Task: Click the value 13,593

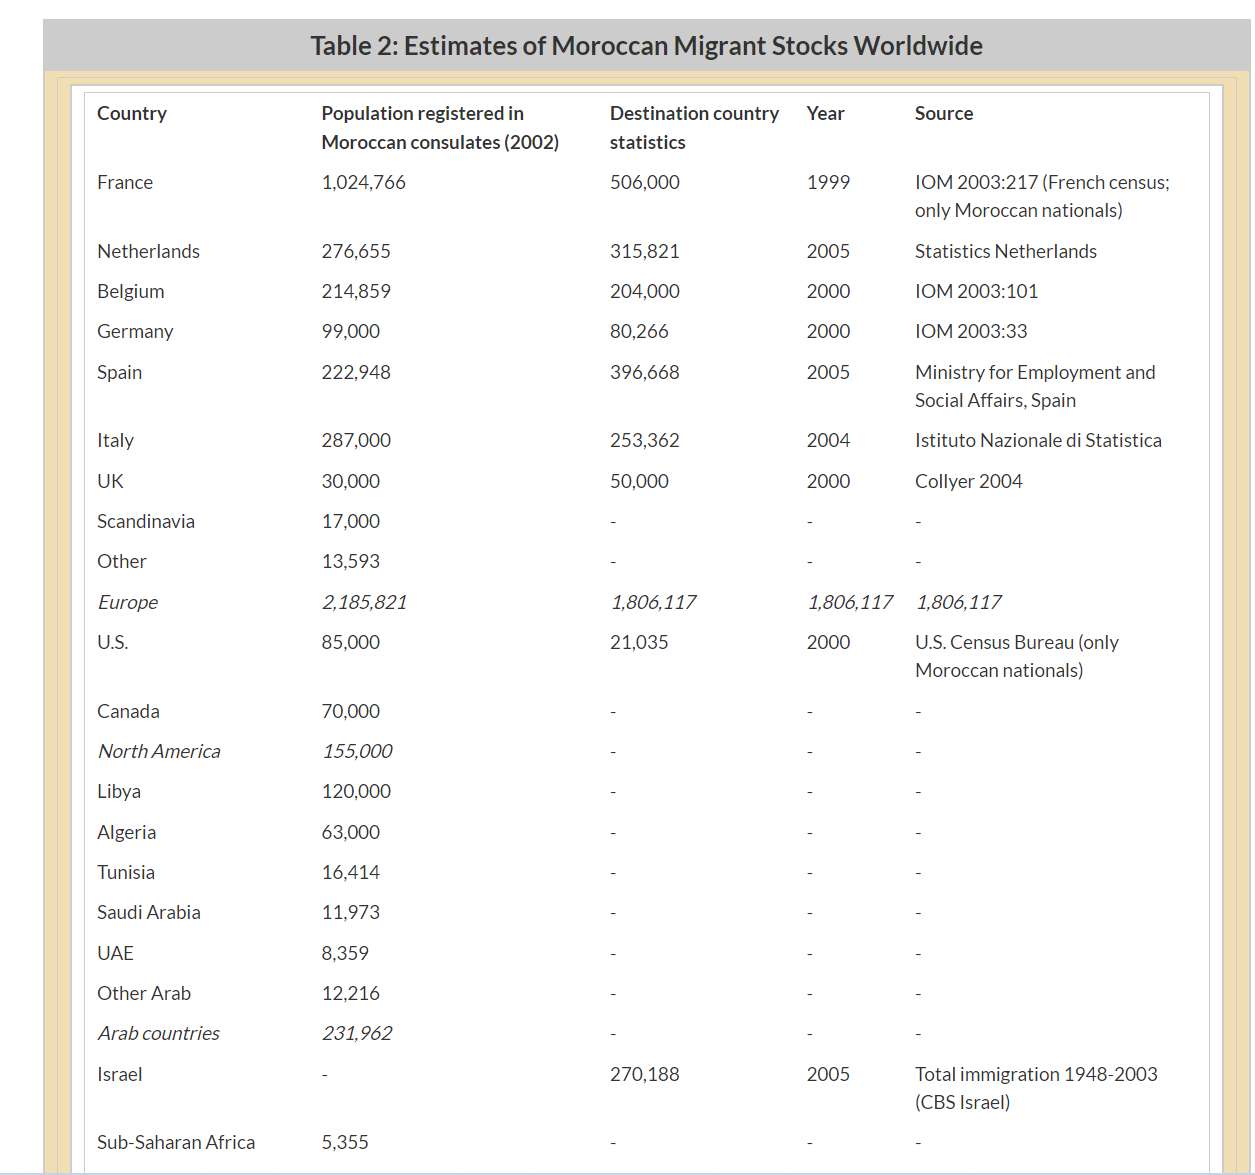Action: coord(351,561)
